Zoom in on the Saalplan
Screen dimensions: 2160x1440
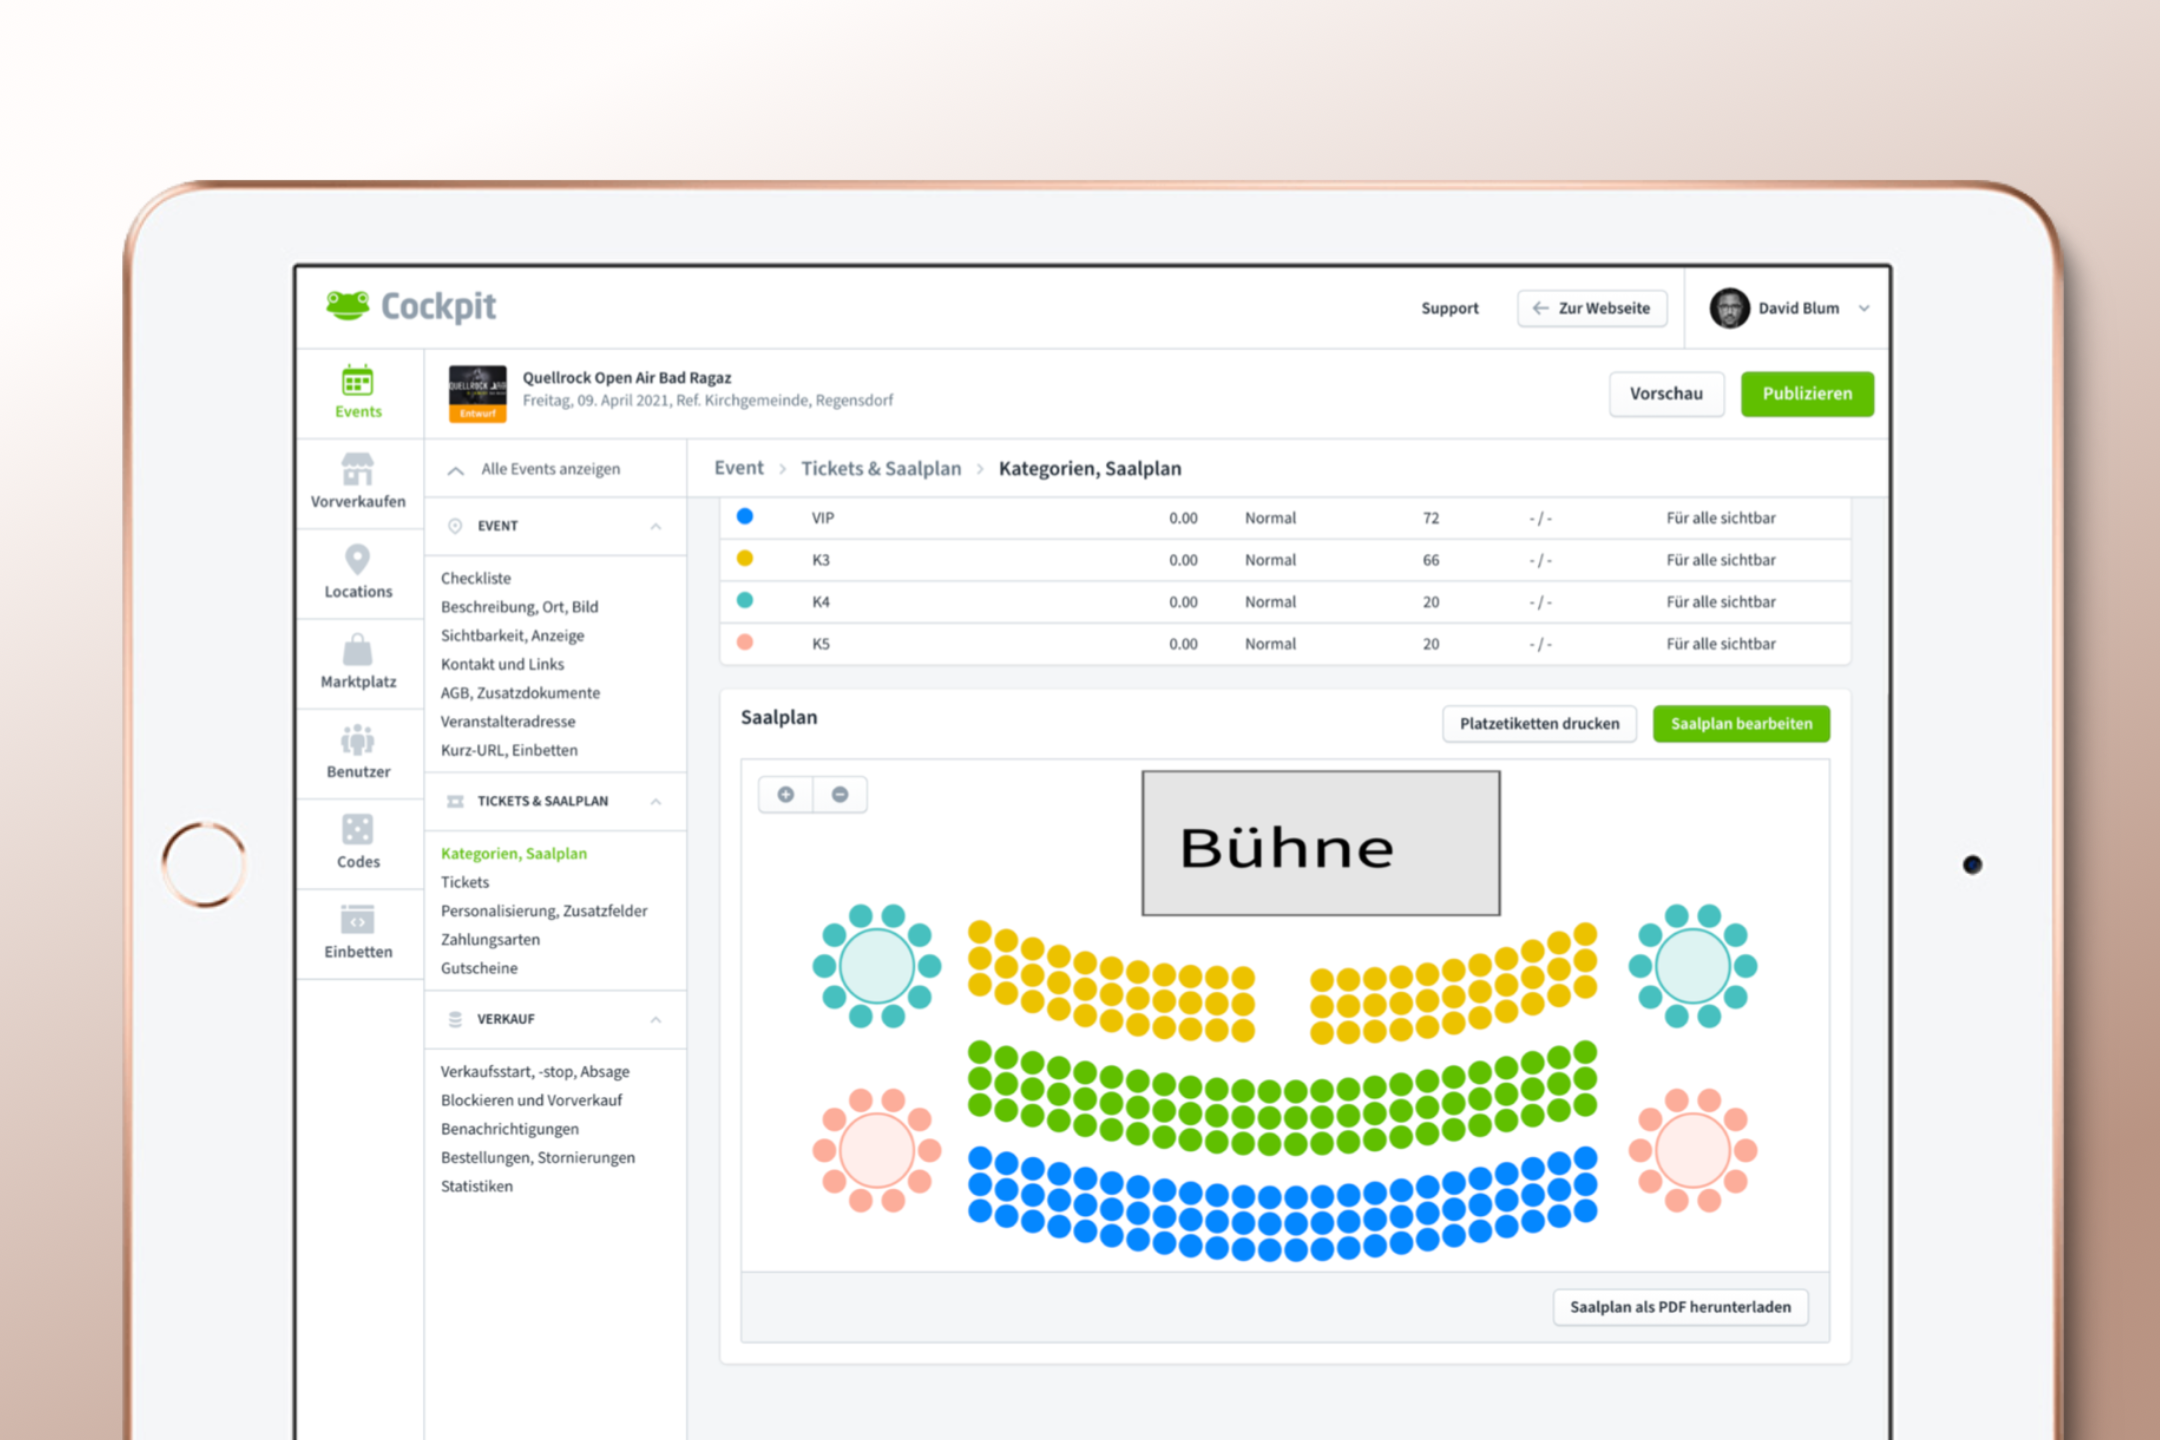tap(786, 794)
